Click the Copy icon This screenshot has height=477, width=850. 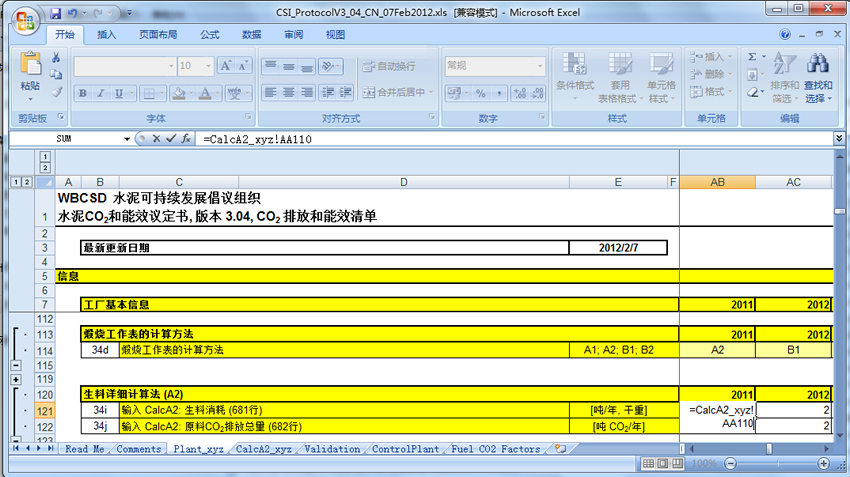coord(56,75)
